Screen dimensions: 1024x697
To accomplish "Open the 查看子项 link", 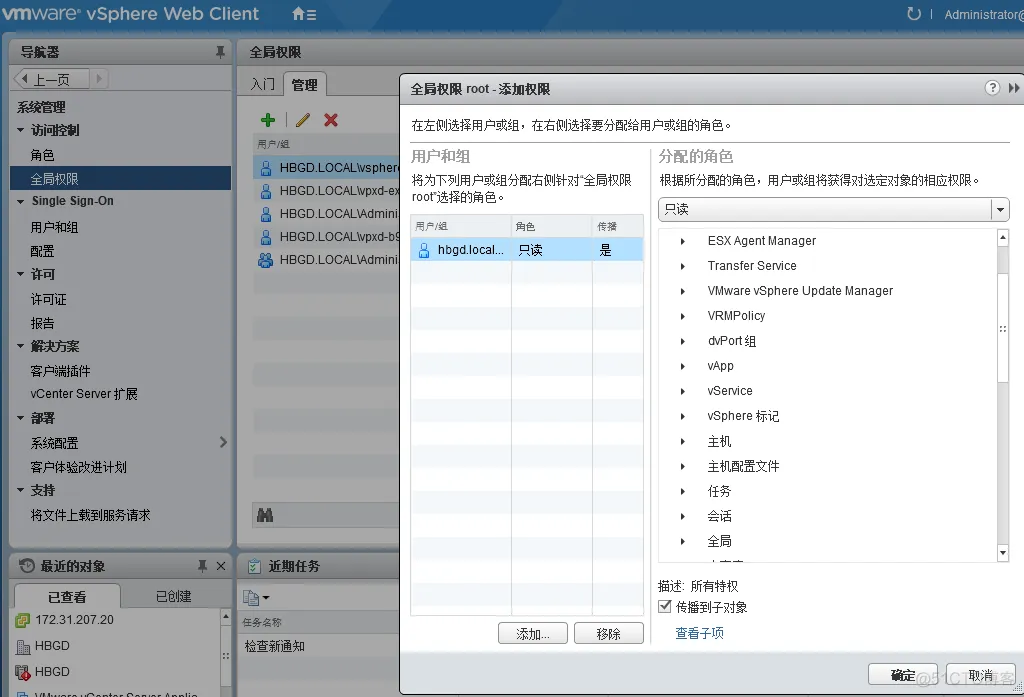I will click(699, 633).
